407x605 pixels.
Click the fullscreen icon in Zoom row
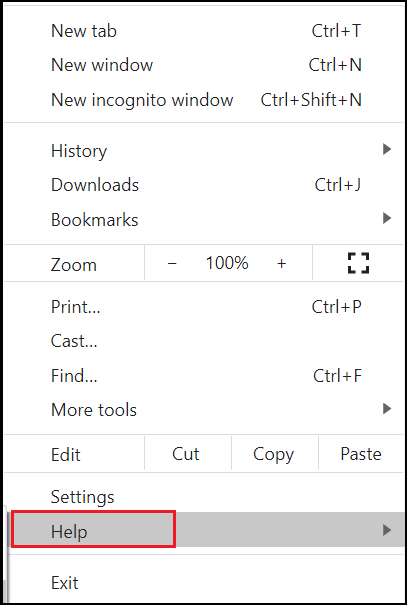tap(358, 263)
